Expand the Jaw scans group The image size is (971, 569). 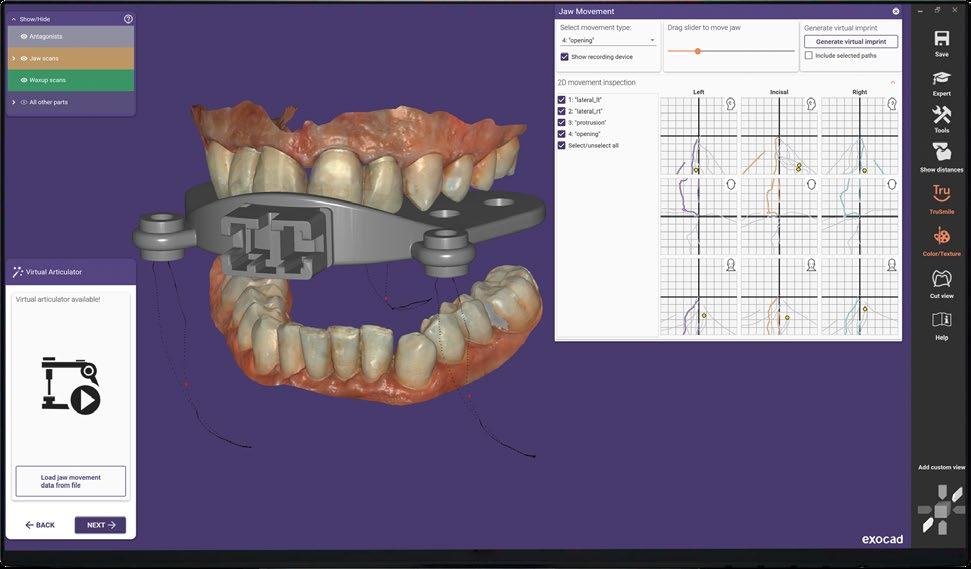pyautogui.click(x=14, y=58)
